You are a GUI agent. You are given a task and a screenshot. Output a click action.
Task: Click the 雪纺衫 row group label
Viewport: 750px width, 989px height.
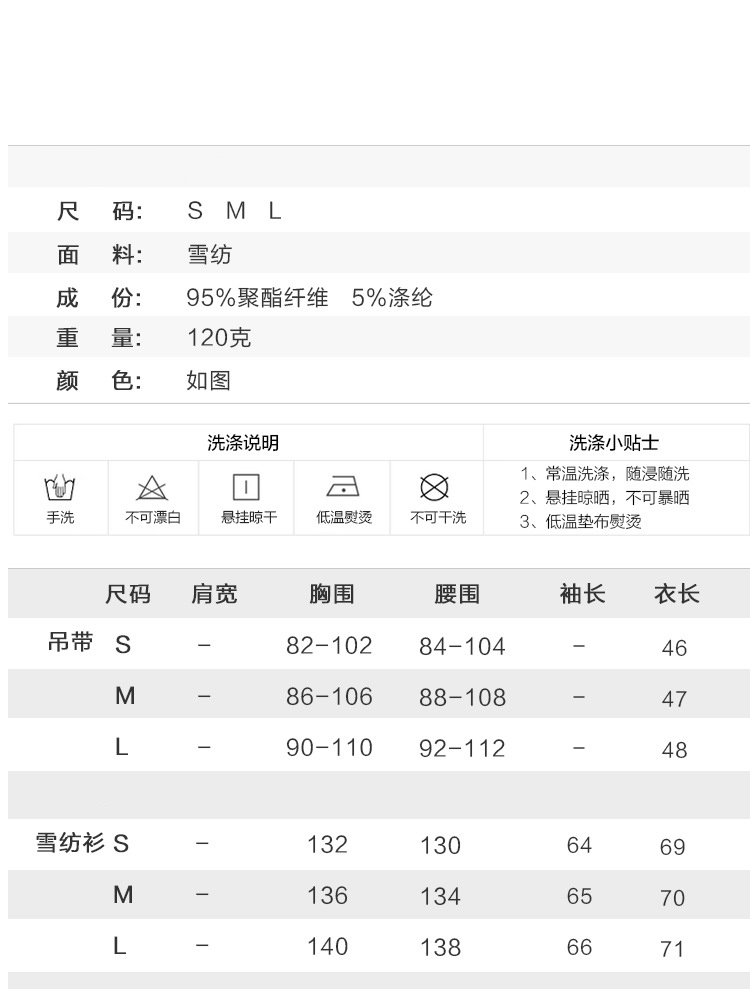click(70, 842)
